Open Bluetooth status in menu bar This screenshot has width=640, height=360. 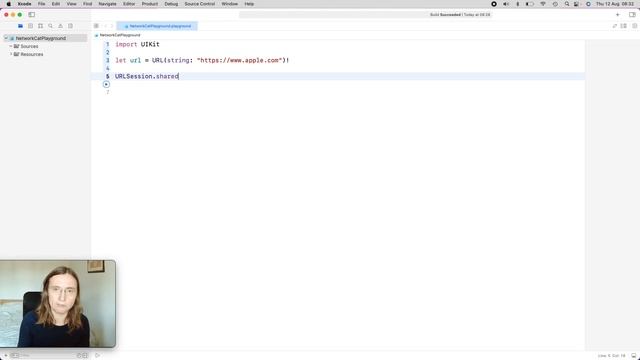(x=518, y=4)
